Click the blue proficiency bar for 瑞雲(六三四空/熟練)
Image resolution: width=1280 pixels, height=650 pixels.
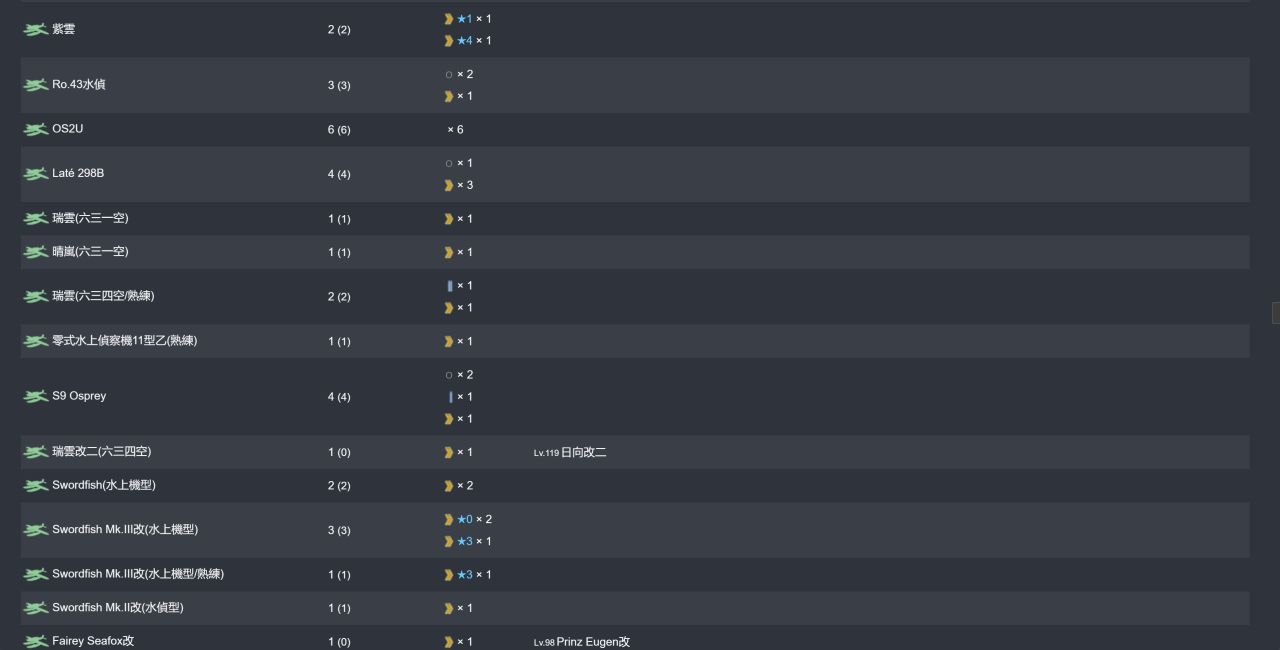[x=450, y=286]
